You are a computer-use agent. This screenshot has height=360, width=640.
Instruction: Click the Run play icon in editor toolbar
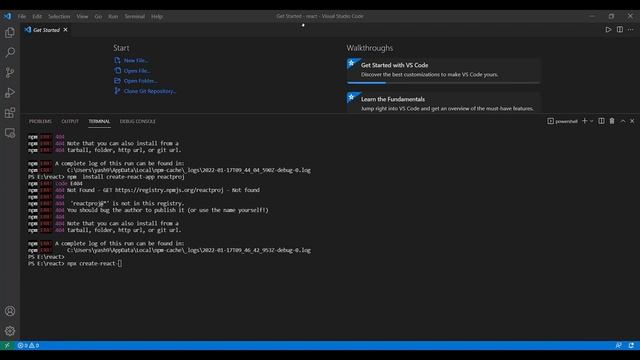(x=608, y=29)
